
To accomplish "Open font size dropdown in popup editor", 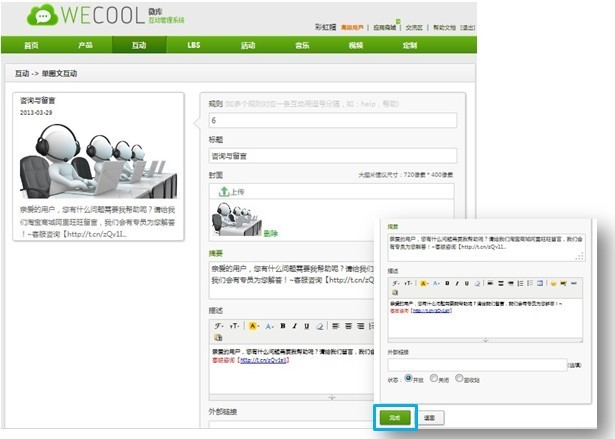I will 409,283.
